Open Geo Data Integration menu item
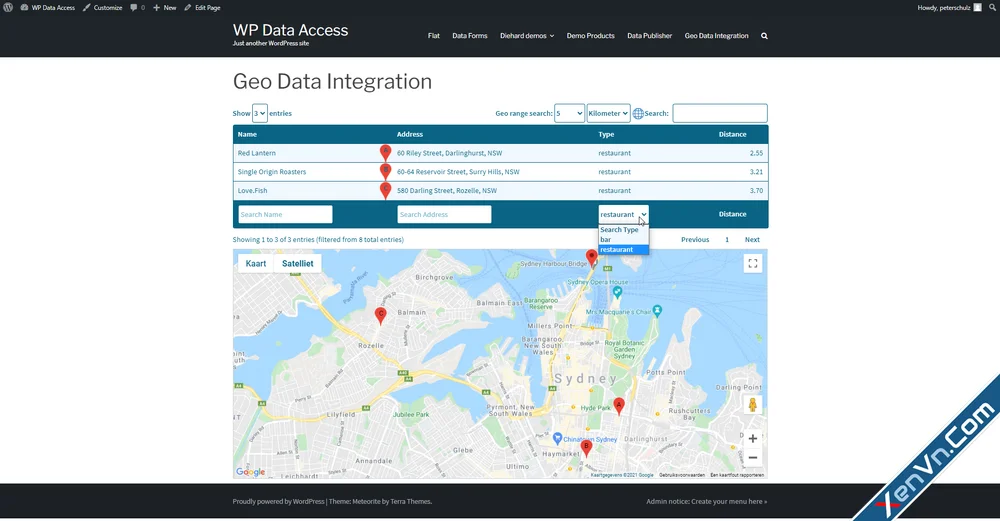This screenshot has width=1000, height=521. click(716, 36)
